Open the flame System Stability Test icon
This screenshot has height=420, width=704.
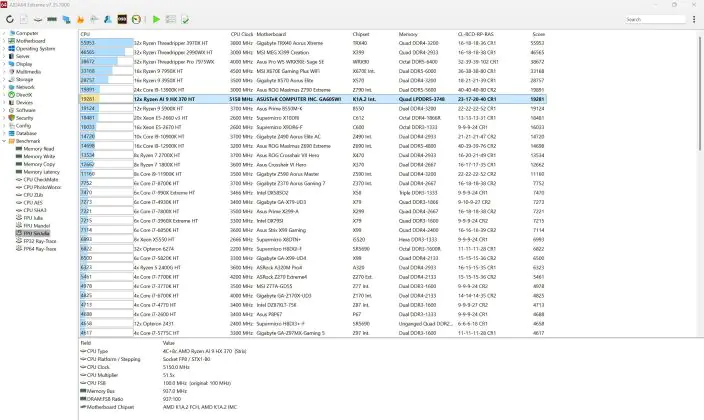[x=80, y=19]
